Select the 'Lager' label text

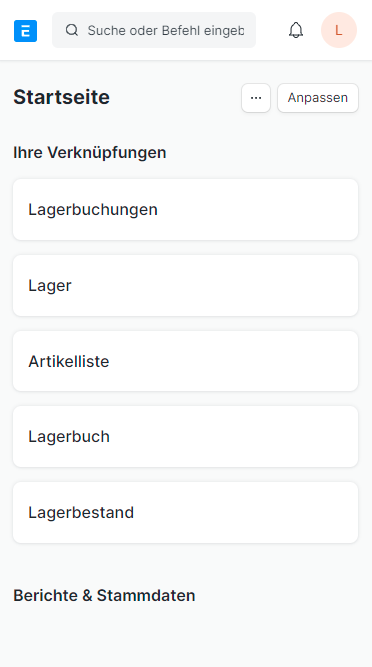click(50, 285)
